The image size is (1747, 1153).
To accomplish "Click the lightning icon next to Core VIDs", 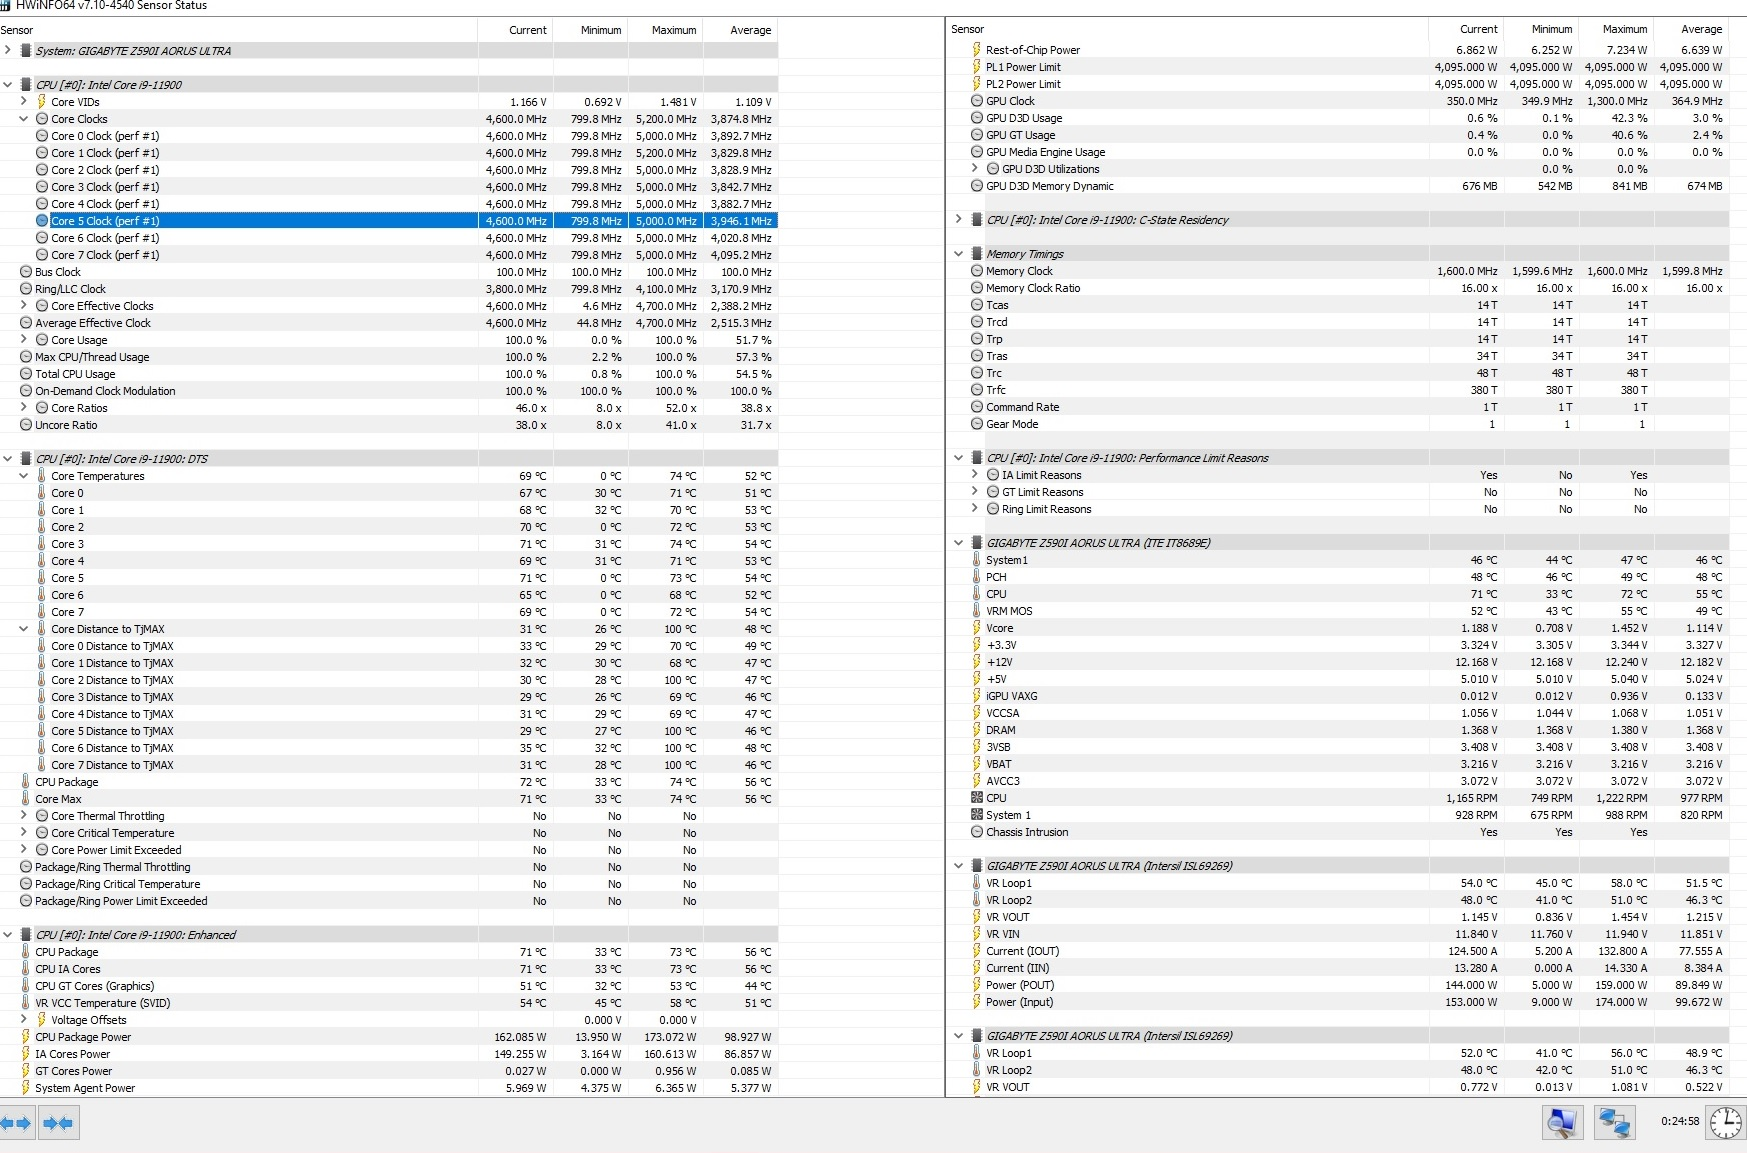I will point(42,101).
